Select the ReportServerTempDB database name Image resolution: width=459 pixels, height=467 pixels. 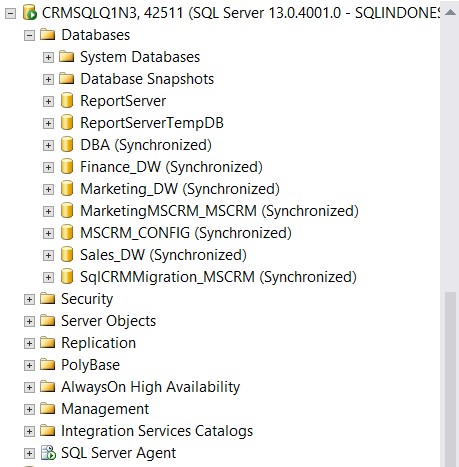[x=152, y=123]
